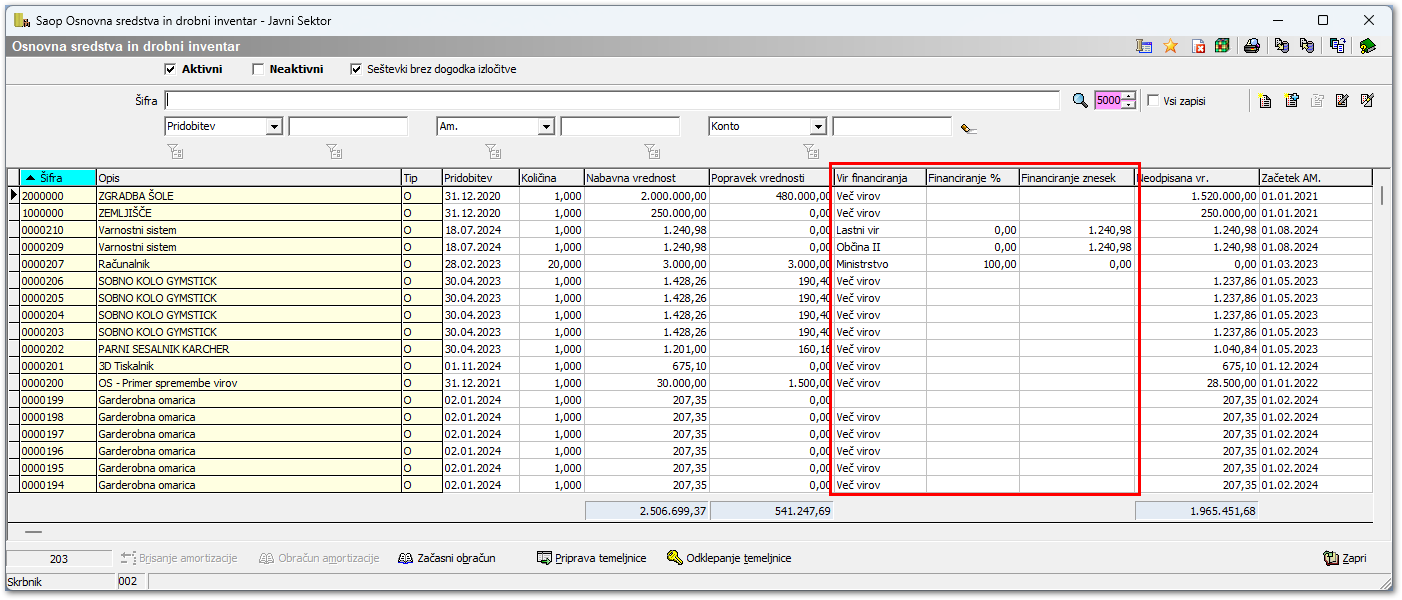Click the input field next to Am. dropdown
Screen dimensions: 1402x600
click(x=620, y=127)
